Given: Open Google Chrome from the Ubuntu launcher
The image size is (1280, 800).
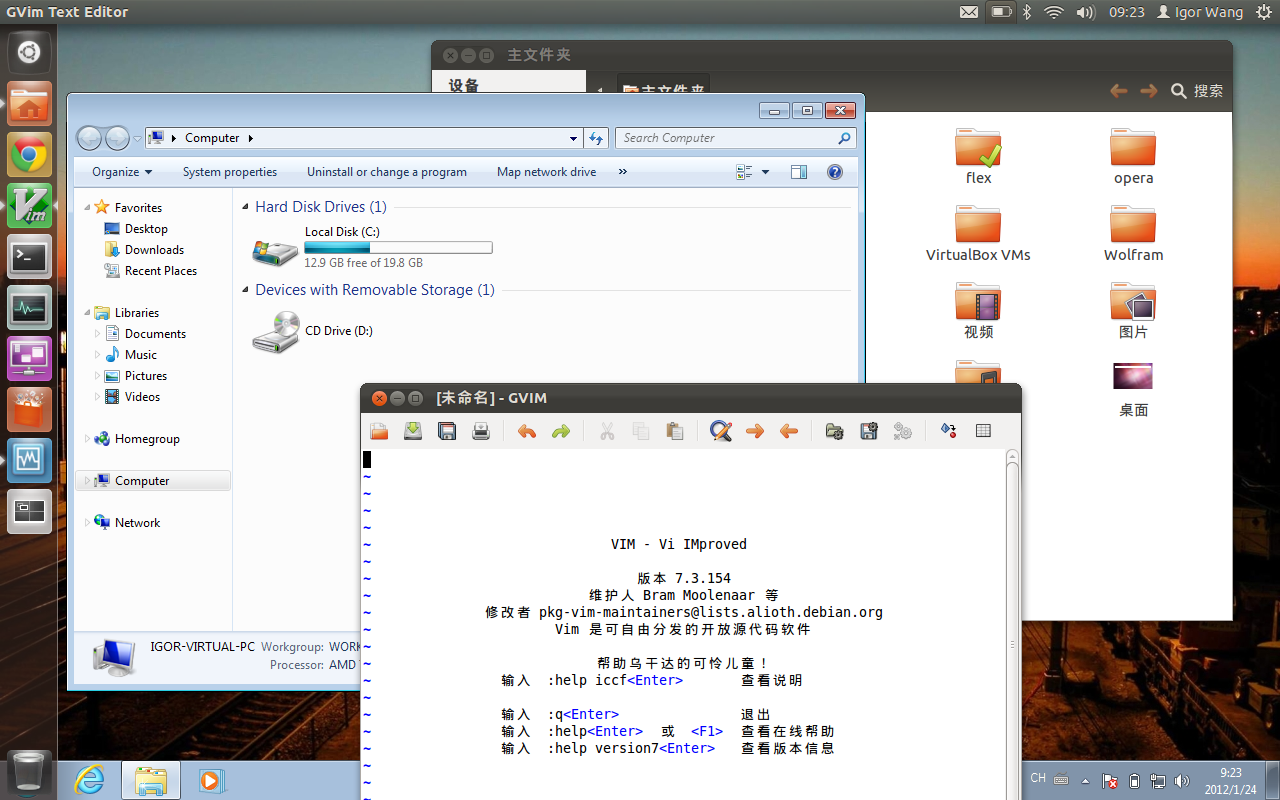Looking at the screenshot, I should click(x=29, y=155).
